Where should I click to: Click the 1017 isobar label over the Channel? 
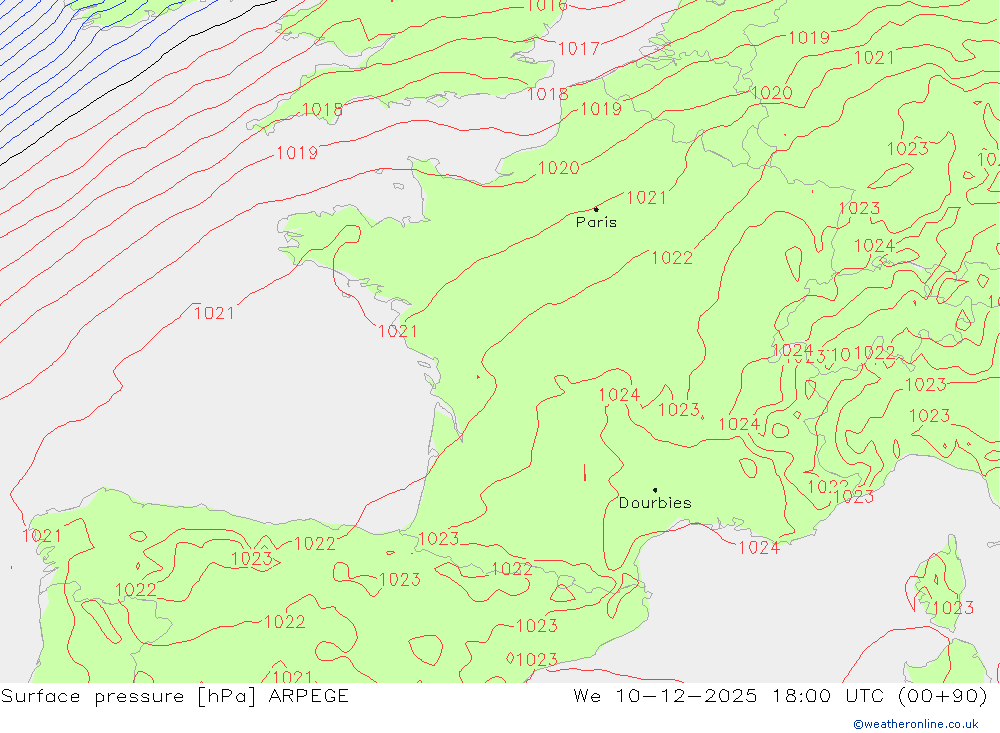coord(578,48)
